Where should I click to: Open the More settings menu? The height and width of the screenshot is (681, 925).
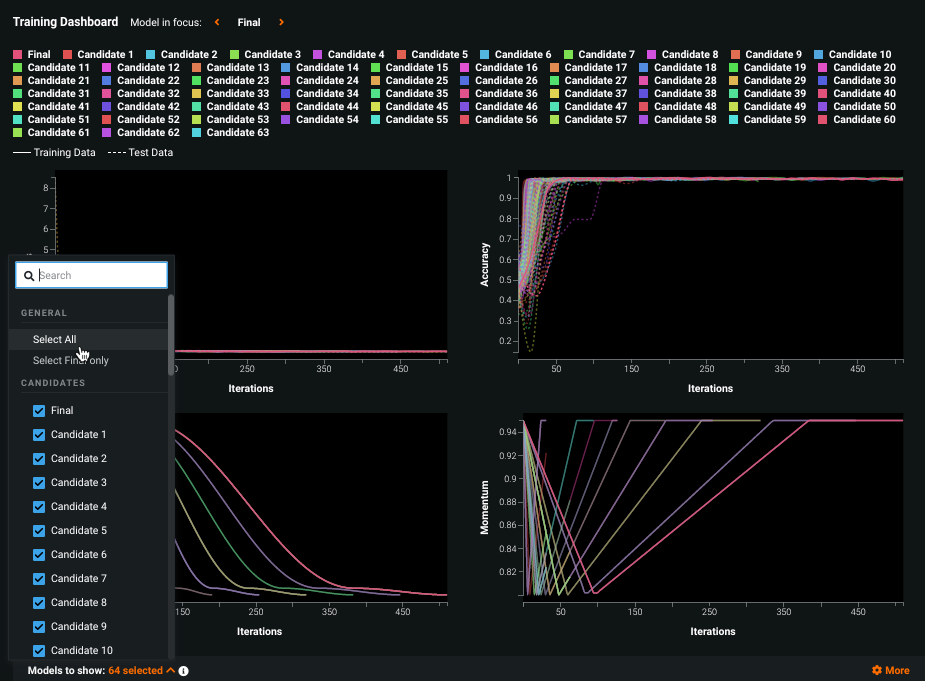(897, 670)
